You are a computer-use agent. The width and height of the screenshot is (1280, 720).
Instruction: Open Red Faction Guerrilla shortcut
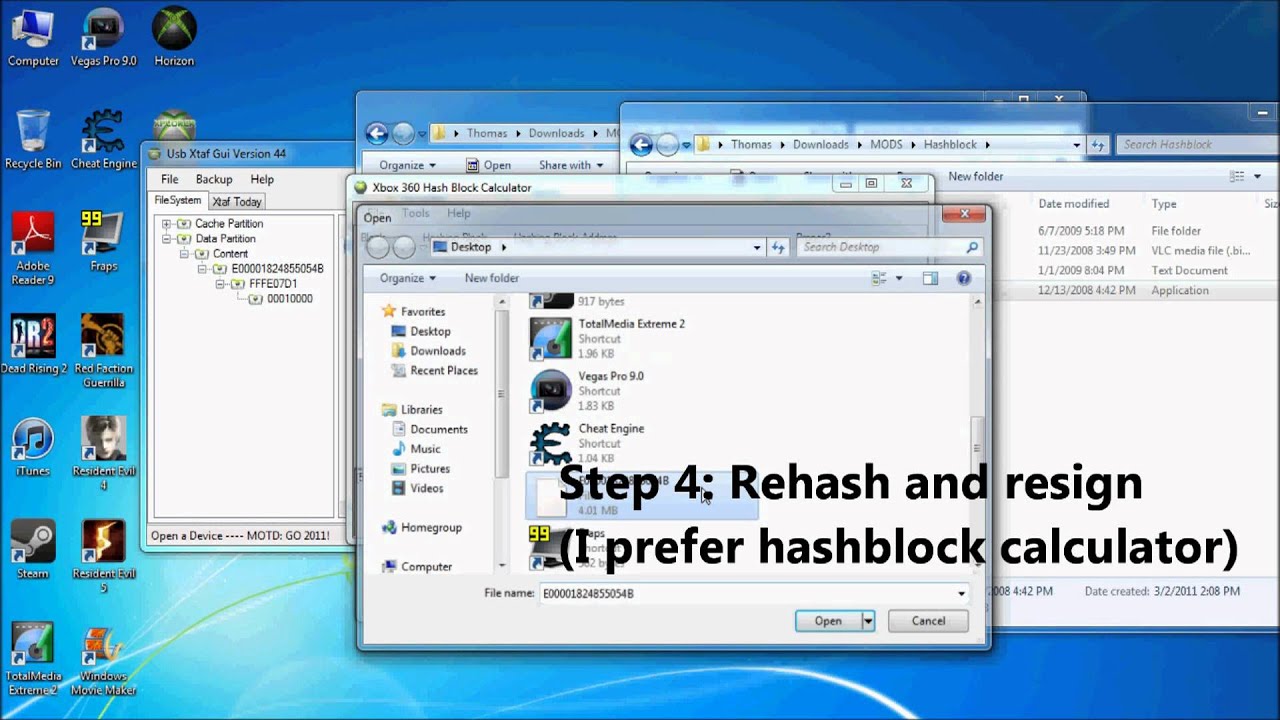coord(103,351)
